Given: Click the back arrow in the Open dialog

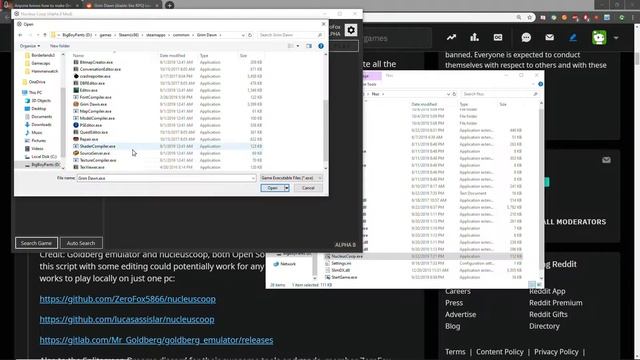Looking at the screenshot, I should [x=20, y=35].
